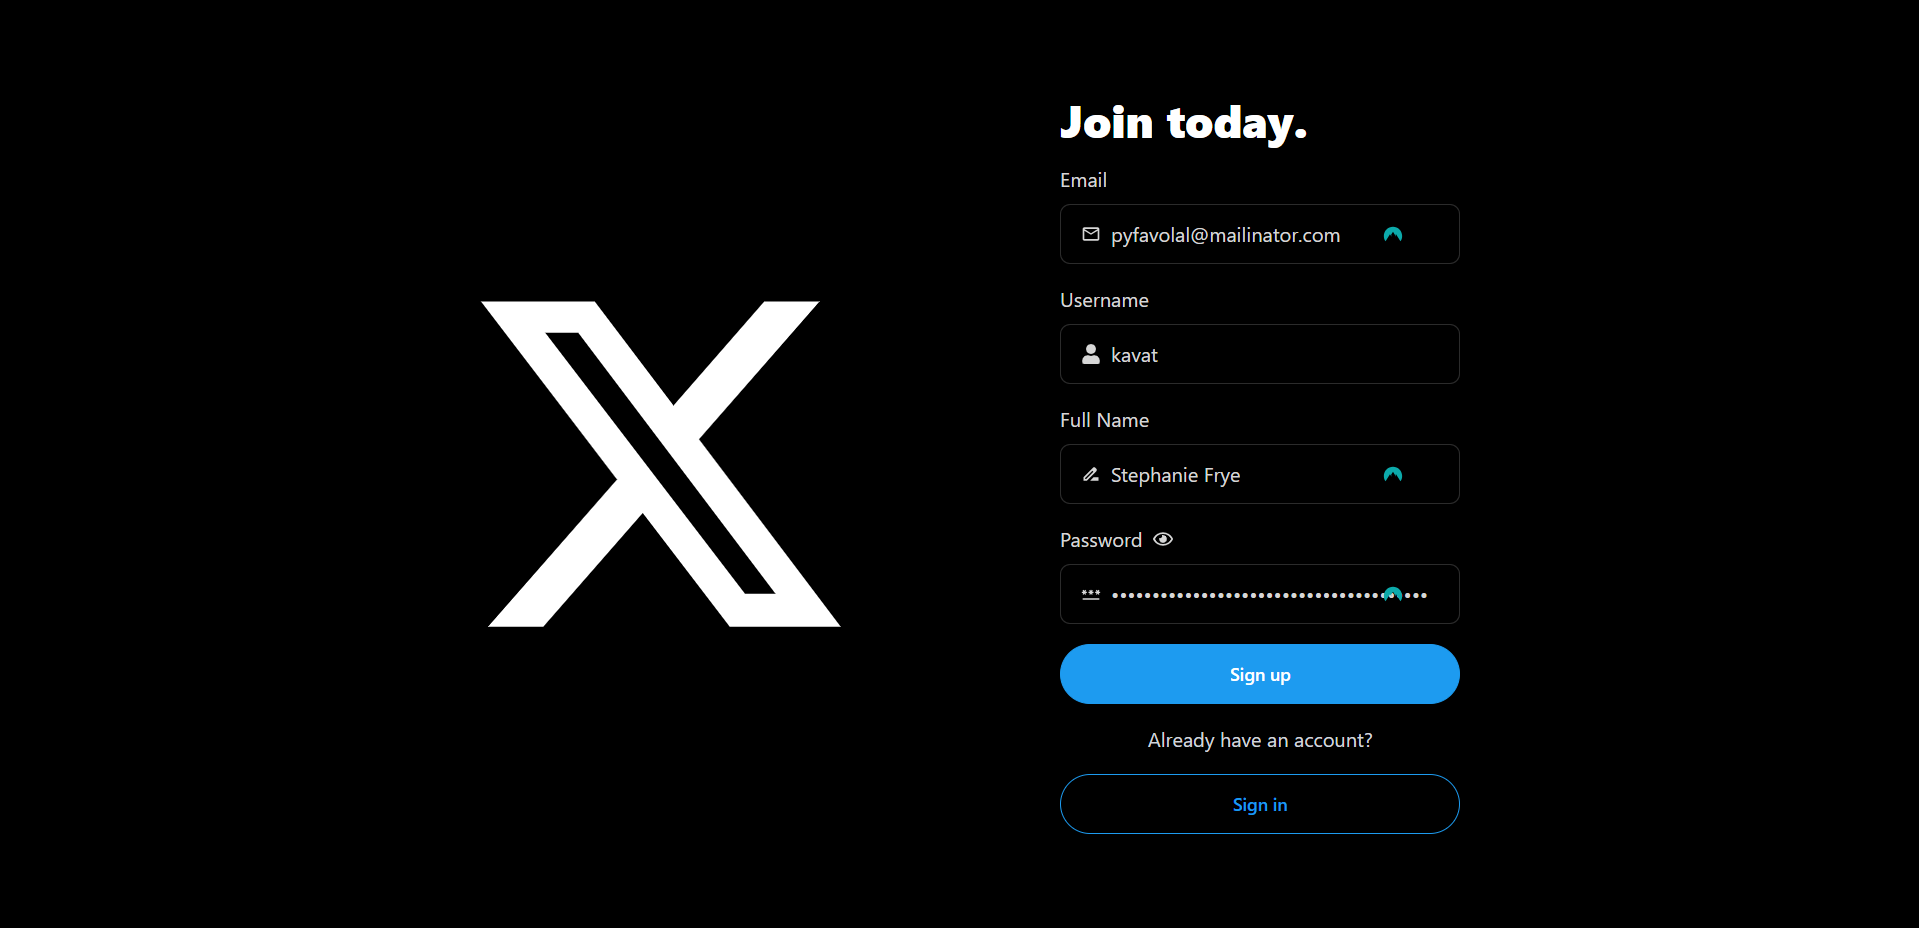The image size is (1919, 928).
Task: Focus the Username input containing kavat
Action: coord(1260,354)
